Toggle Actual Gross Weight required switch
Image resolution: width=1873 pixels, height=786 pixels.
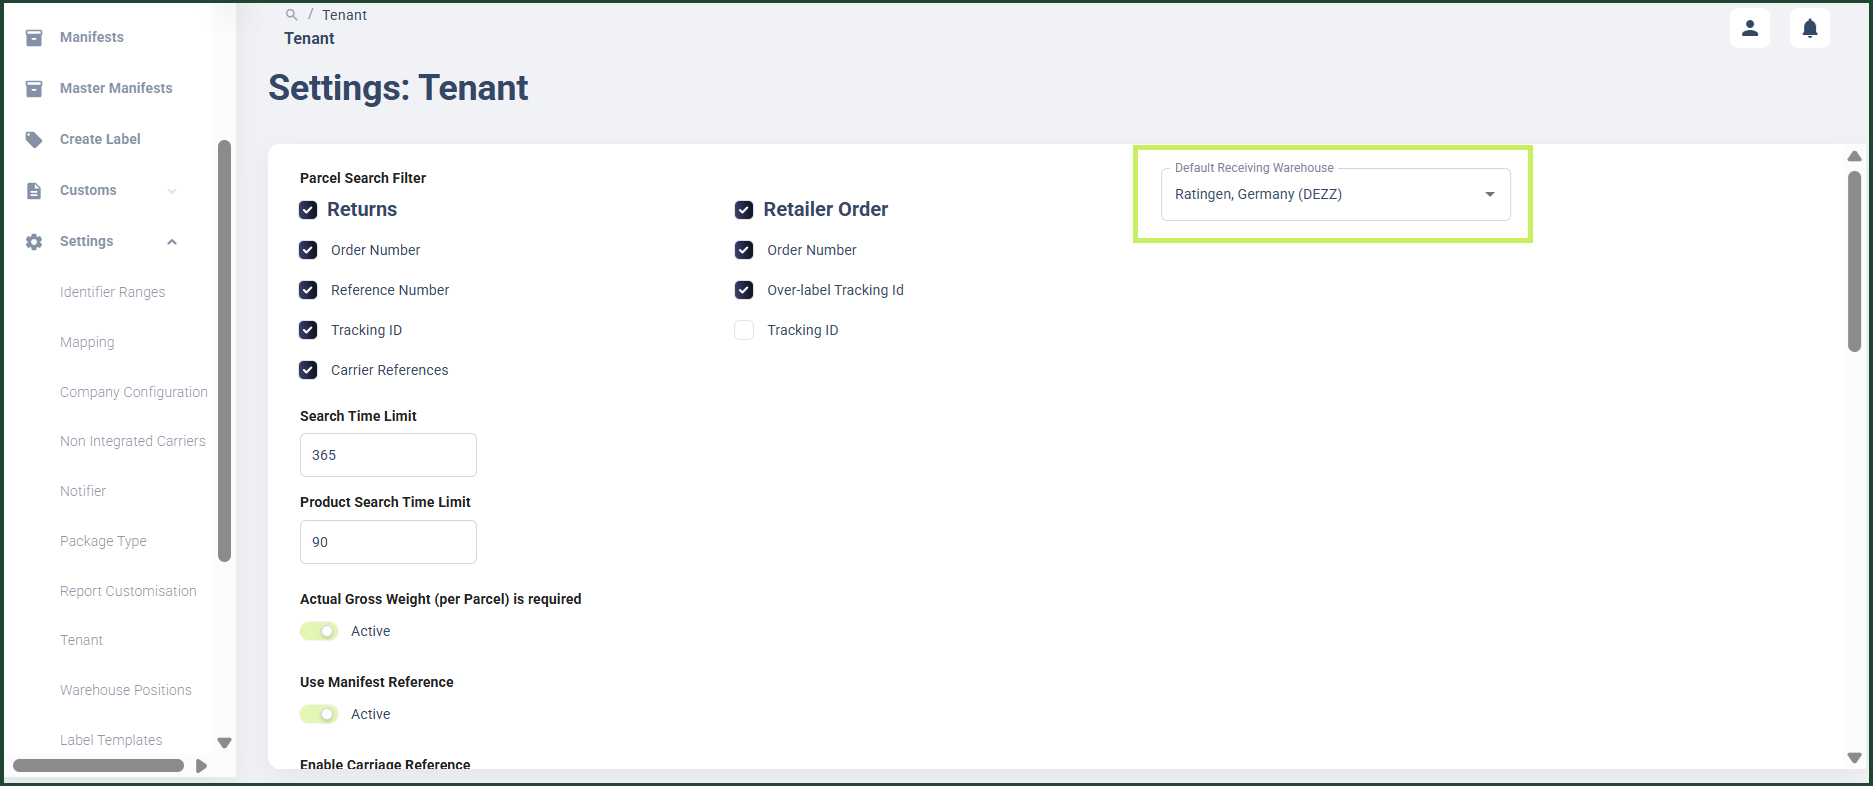319,631
